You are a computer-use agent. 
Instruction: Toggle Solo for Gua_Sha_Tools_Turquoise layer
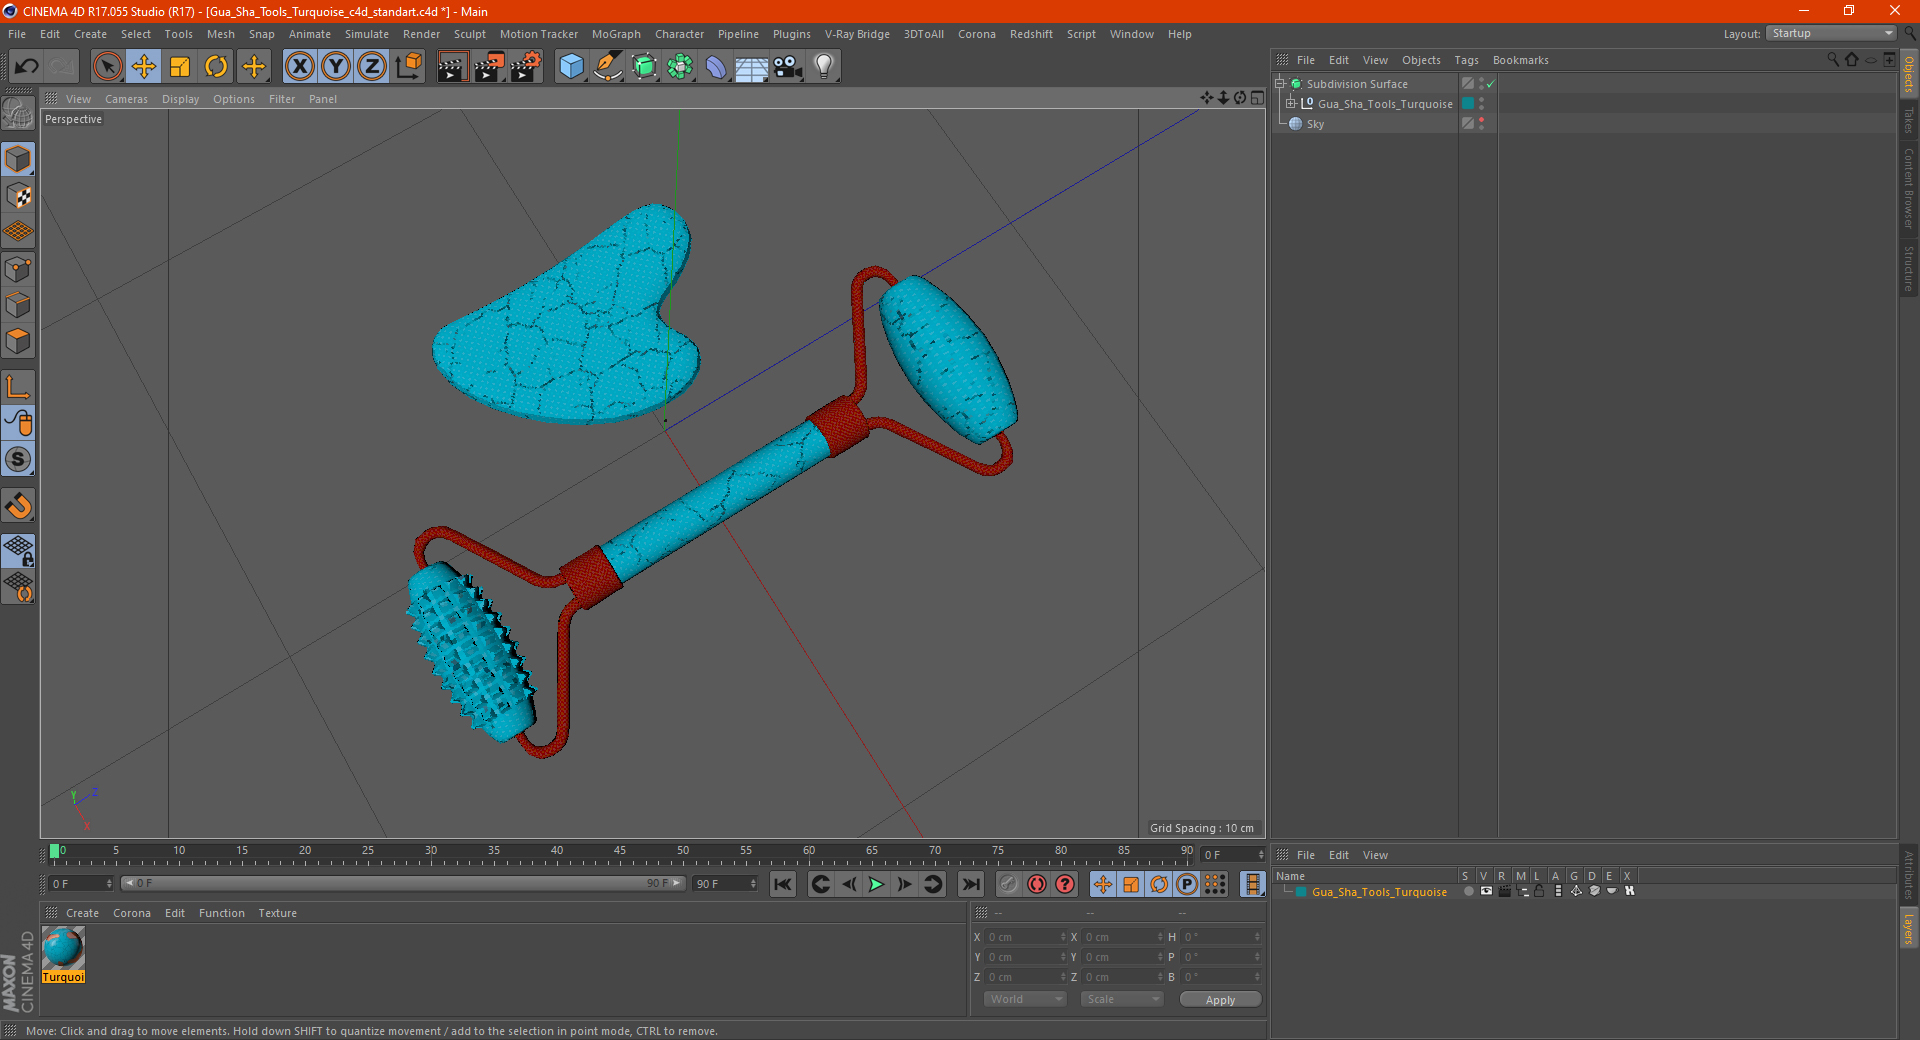pos(1468,891)
